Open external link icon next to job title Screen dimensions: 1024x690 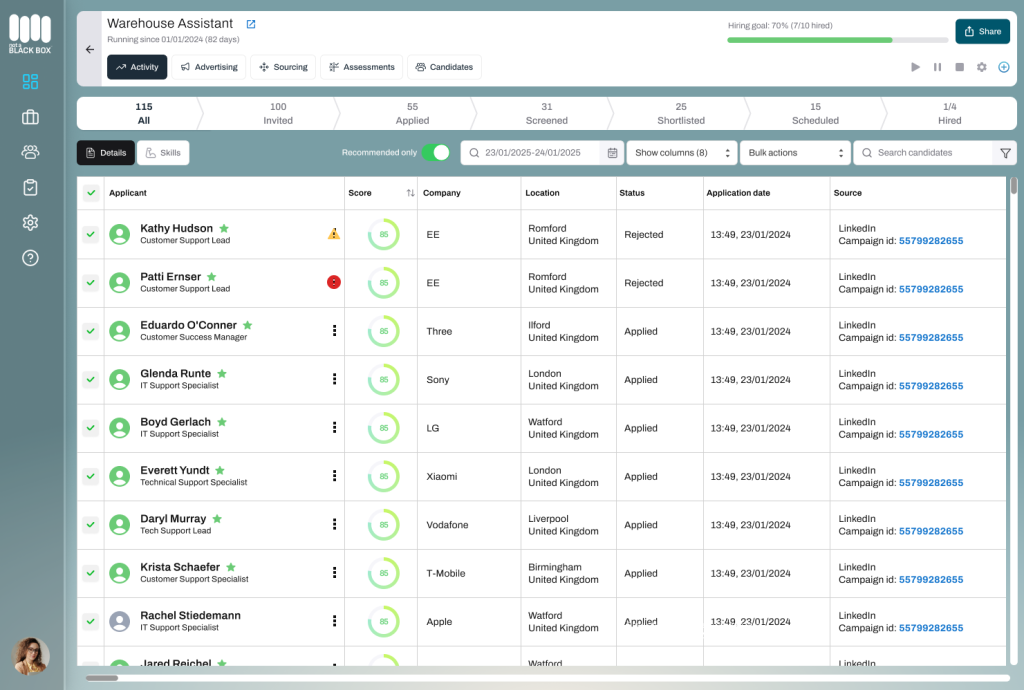coord(251,24)
